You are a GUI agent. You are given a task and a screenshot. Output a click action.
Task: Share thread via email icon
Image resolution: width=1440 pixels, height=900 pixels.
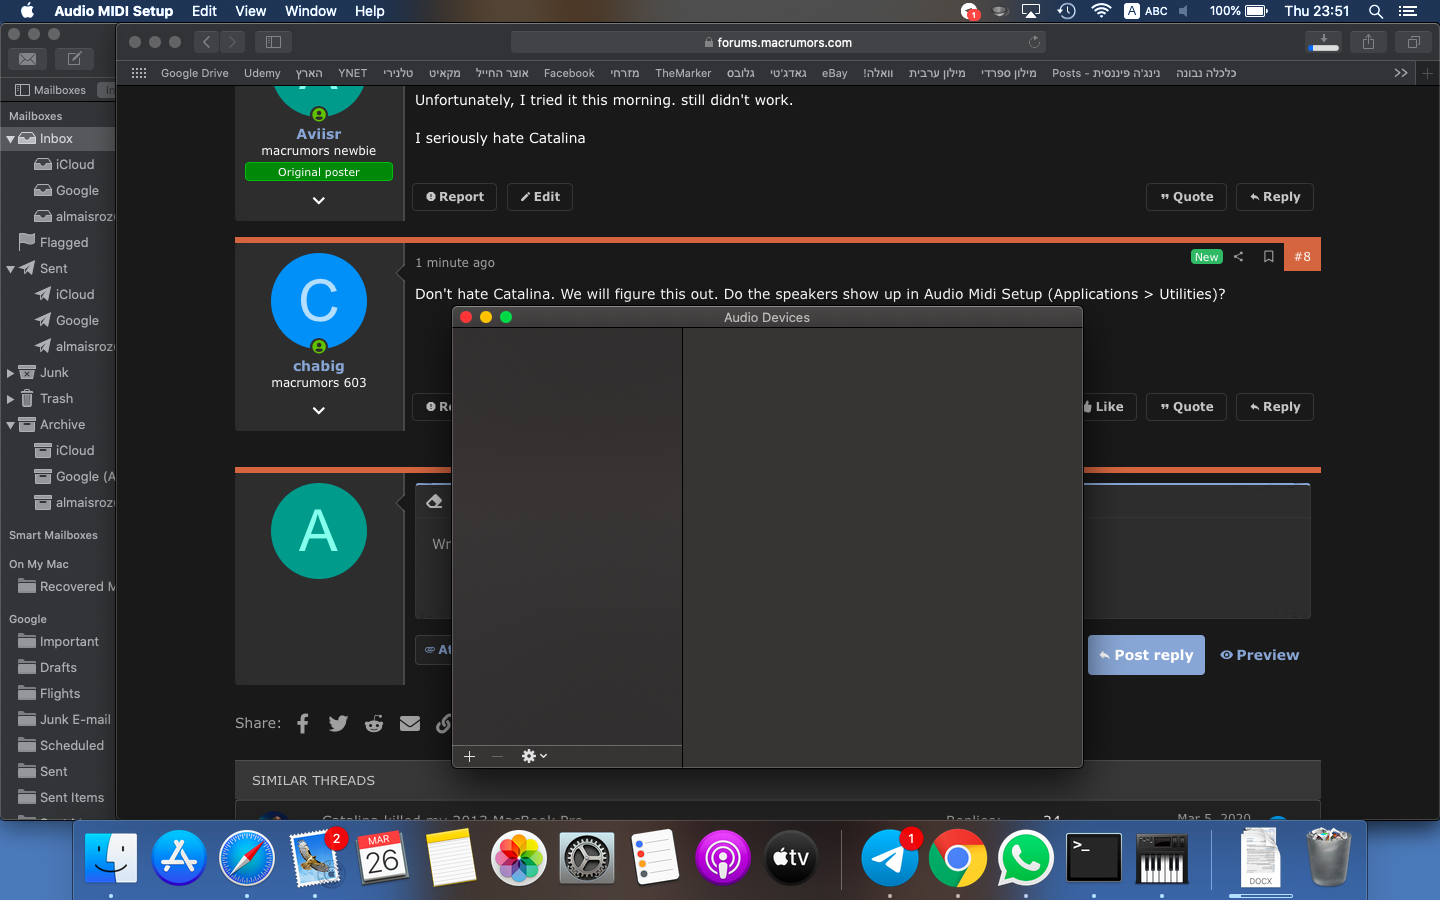[x=410, y=723]
